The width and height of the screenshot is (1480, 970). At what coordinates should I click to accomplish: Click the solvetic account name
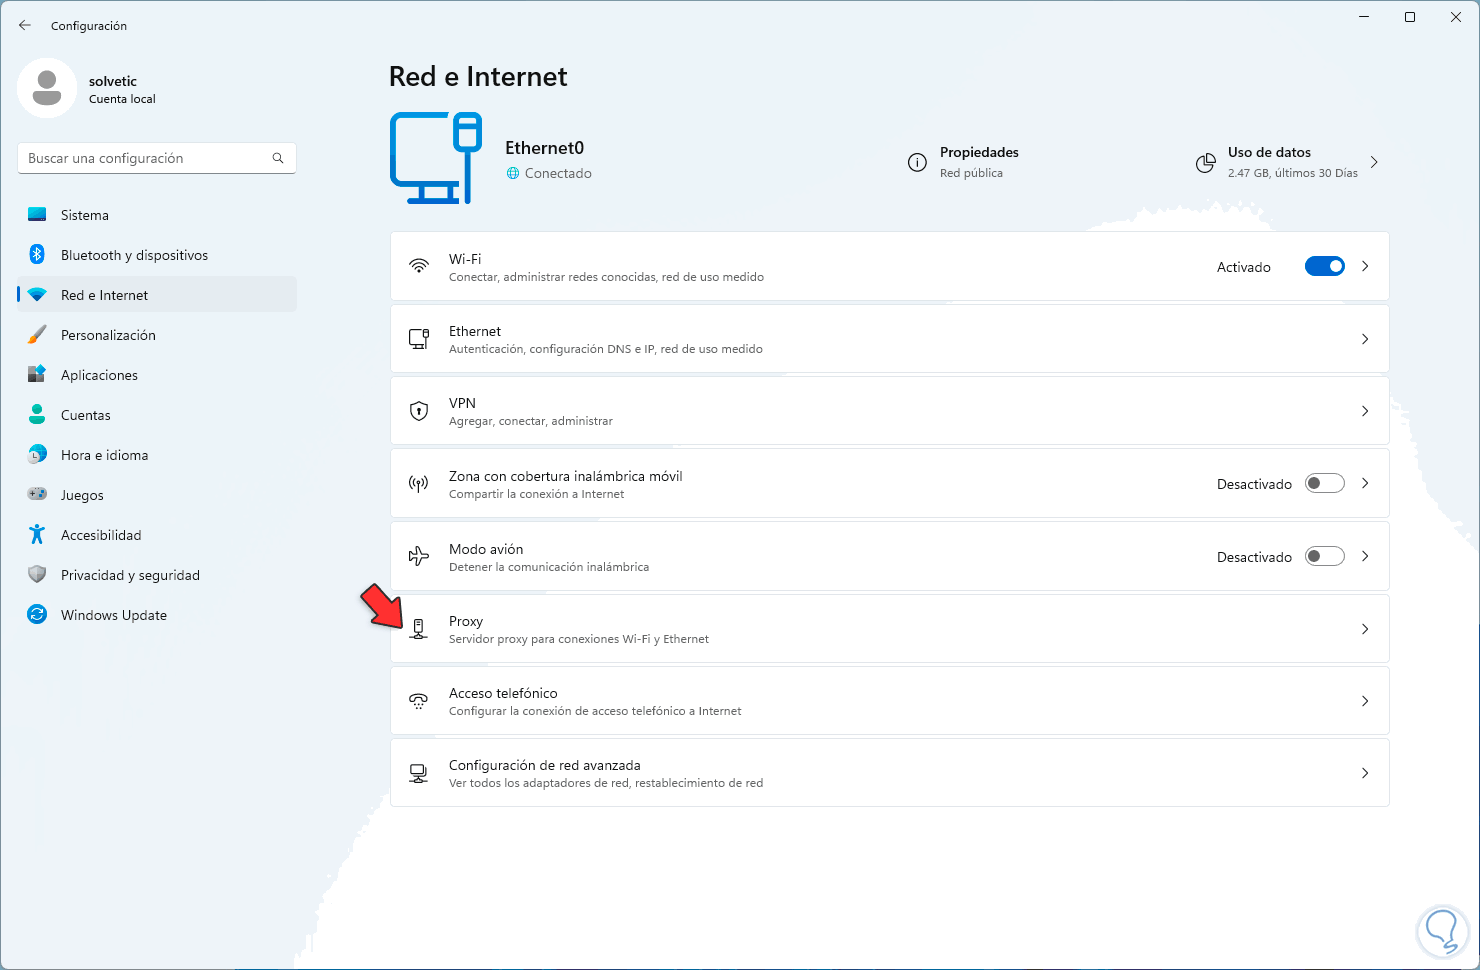click(113, 81)
